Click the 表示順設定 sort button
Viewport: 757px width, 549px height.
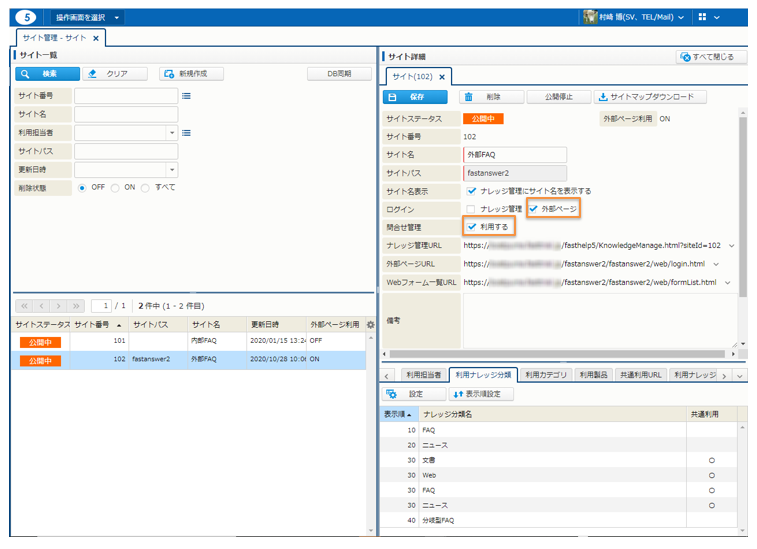[x=482, y=394]
